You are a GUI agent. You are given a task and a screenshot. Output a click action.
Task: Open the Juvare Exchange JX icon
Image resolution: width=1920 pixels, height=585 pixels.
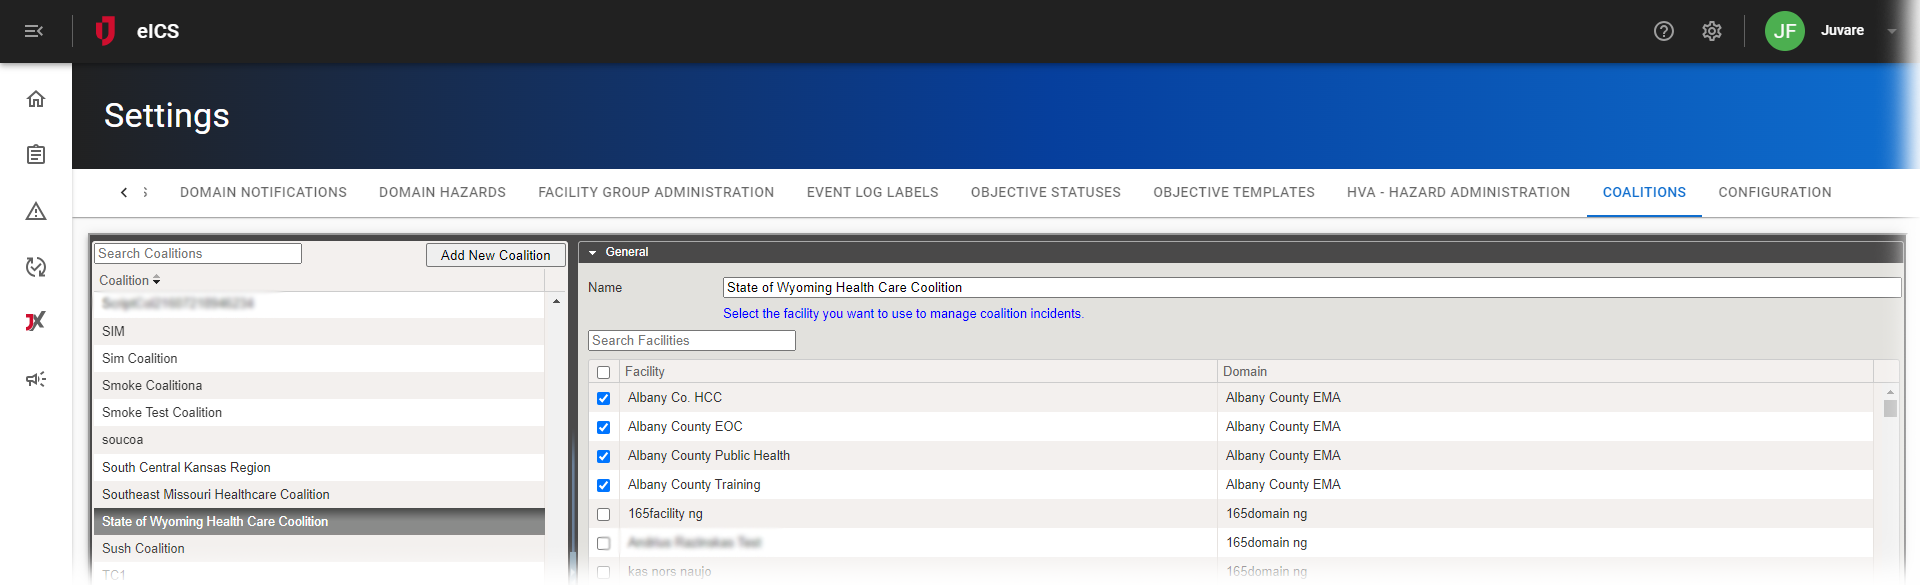(36, 322)
